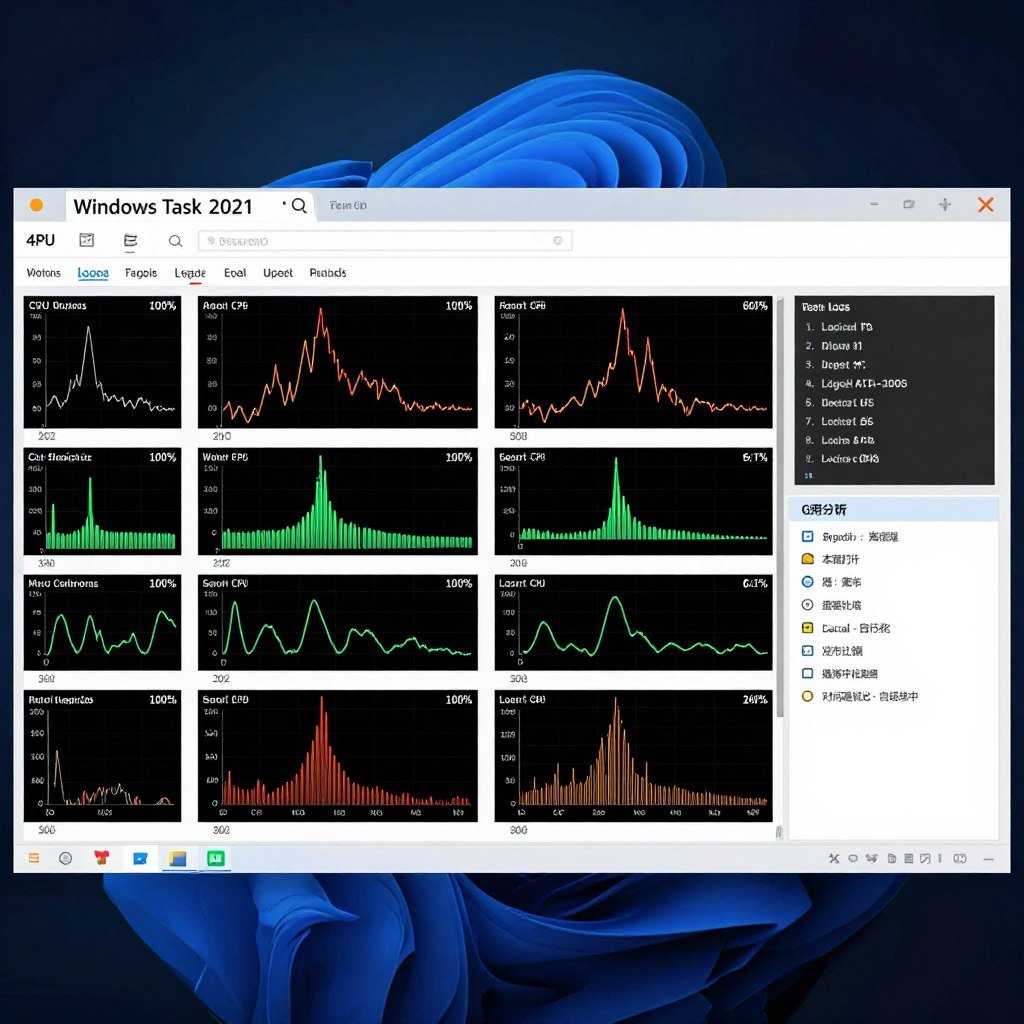Select list row 4 with ATA-2008 text
The height and width of the screenshot is (1024, 1024).
856,383
